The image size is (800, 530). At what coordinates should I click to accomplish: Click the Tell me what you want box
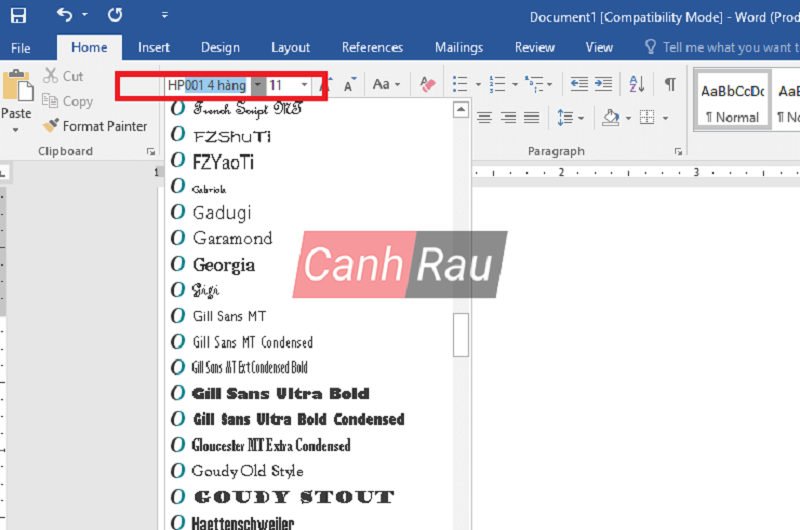click(721, 47)
